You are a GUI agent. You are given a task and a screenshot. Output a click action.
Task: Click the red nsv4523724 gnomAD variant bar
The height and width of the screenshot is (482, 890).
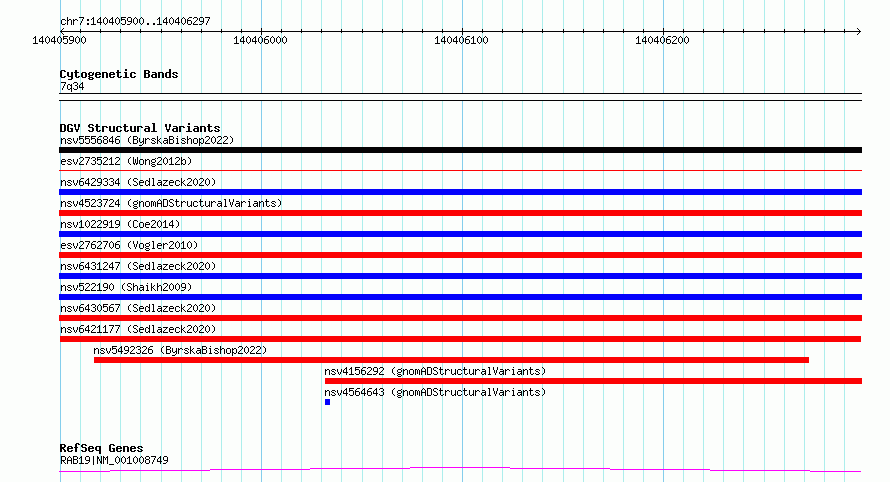tap(460, 213)
